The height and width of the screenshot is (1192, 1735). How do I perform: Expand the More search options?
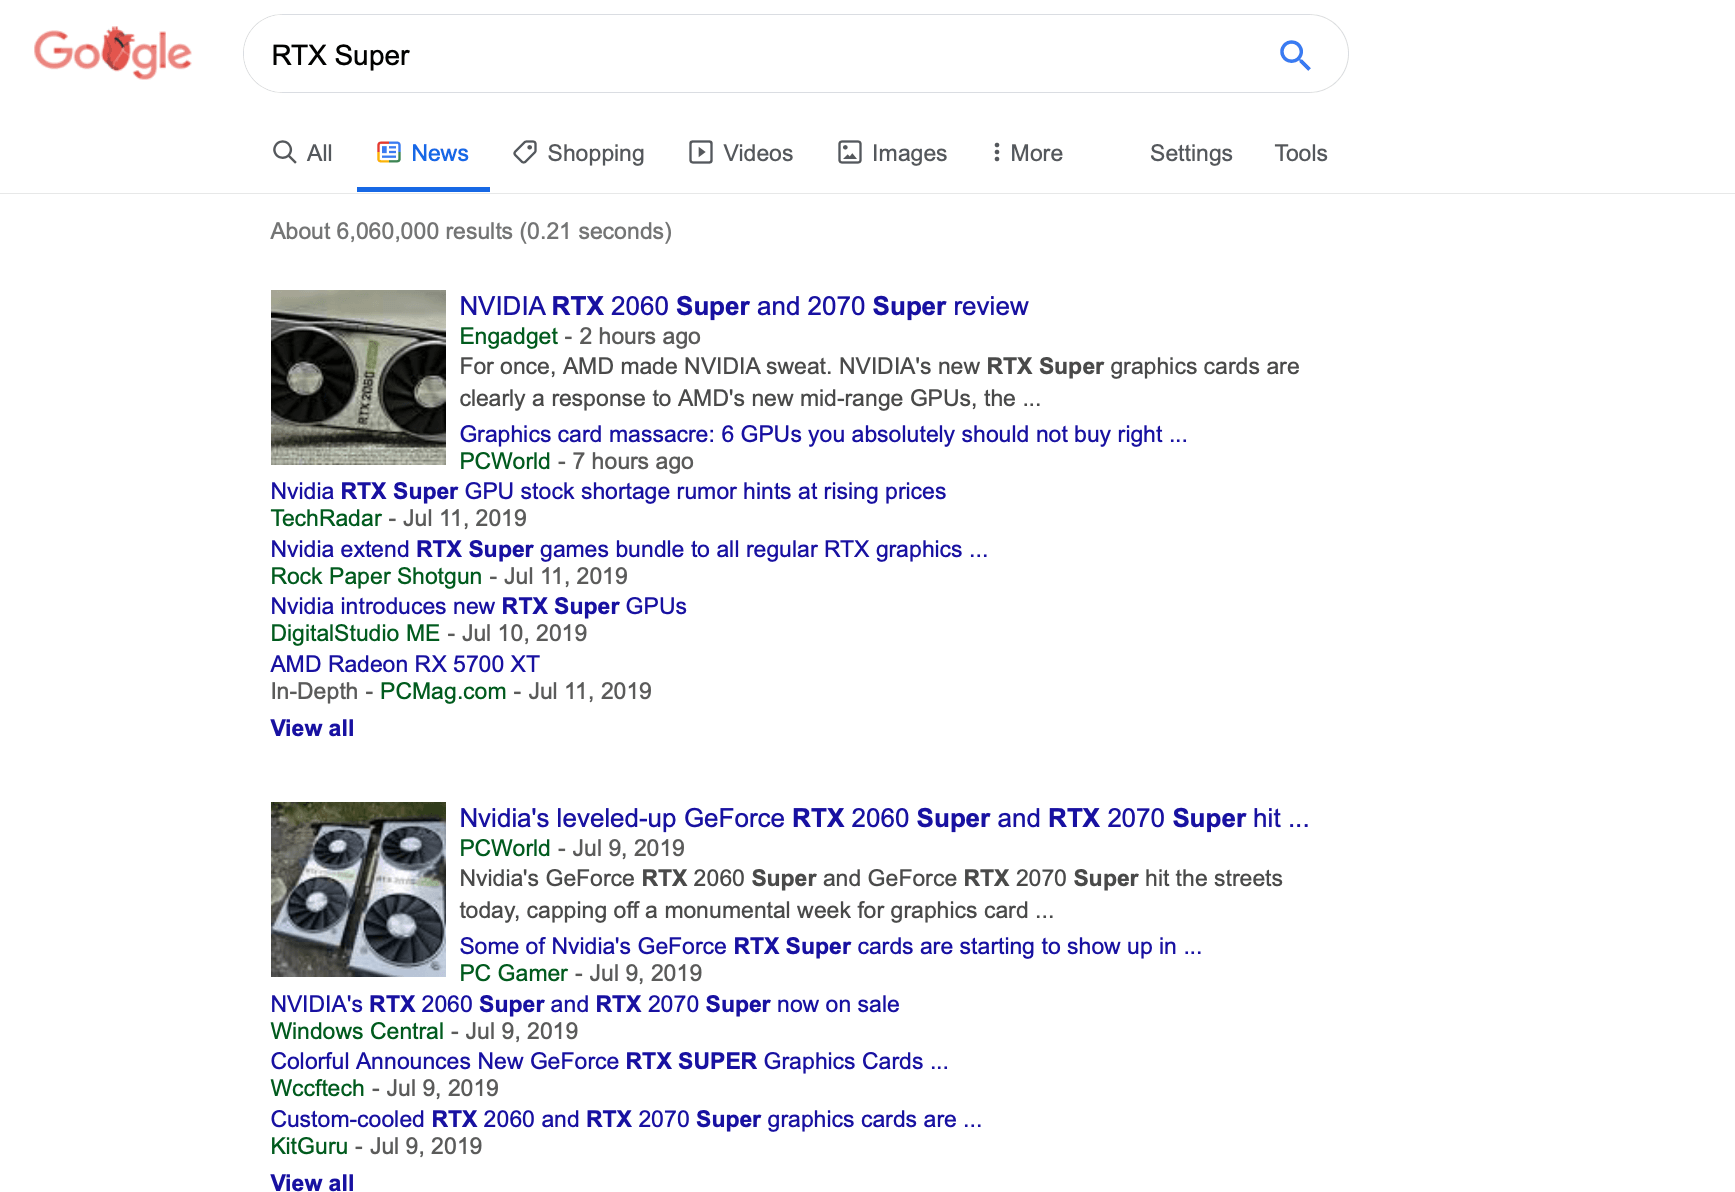1027,153
